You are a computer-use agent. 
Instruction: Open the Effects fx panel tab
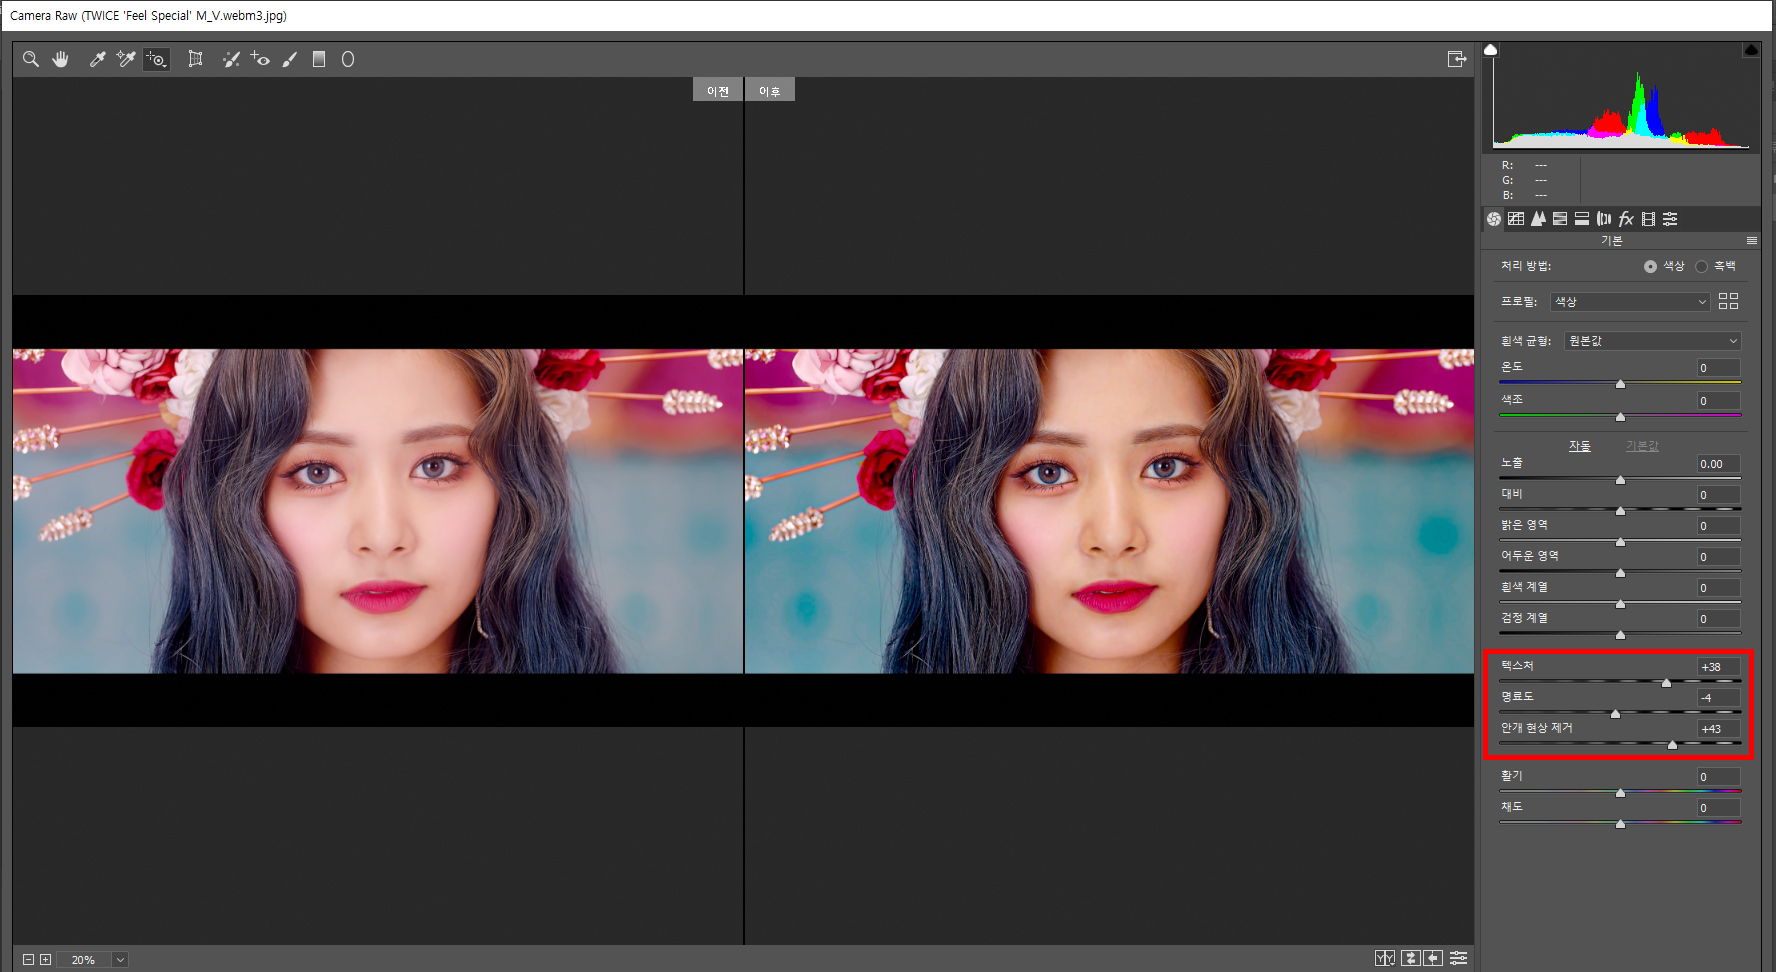tap(1626, 219)
